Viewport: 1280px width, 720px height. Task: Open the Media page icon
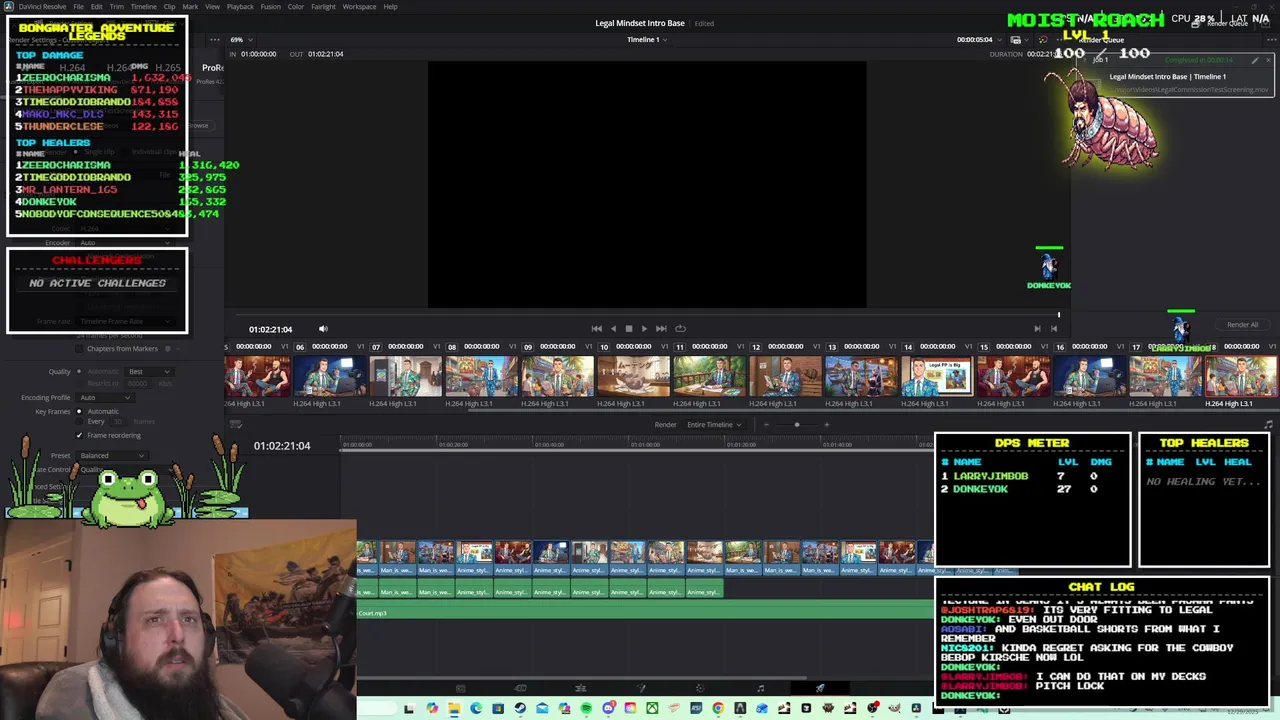coord(460,688)
